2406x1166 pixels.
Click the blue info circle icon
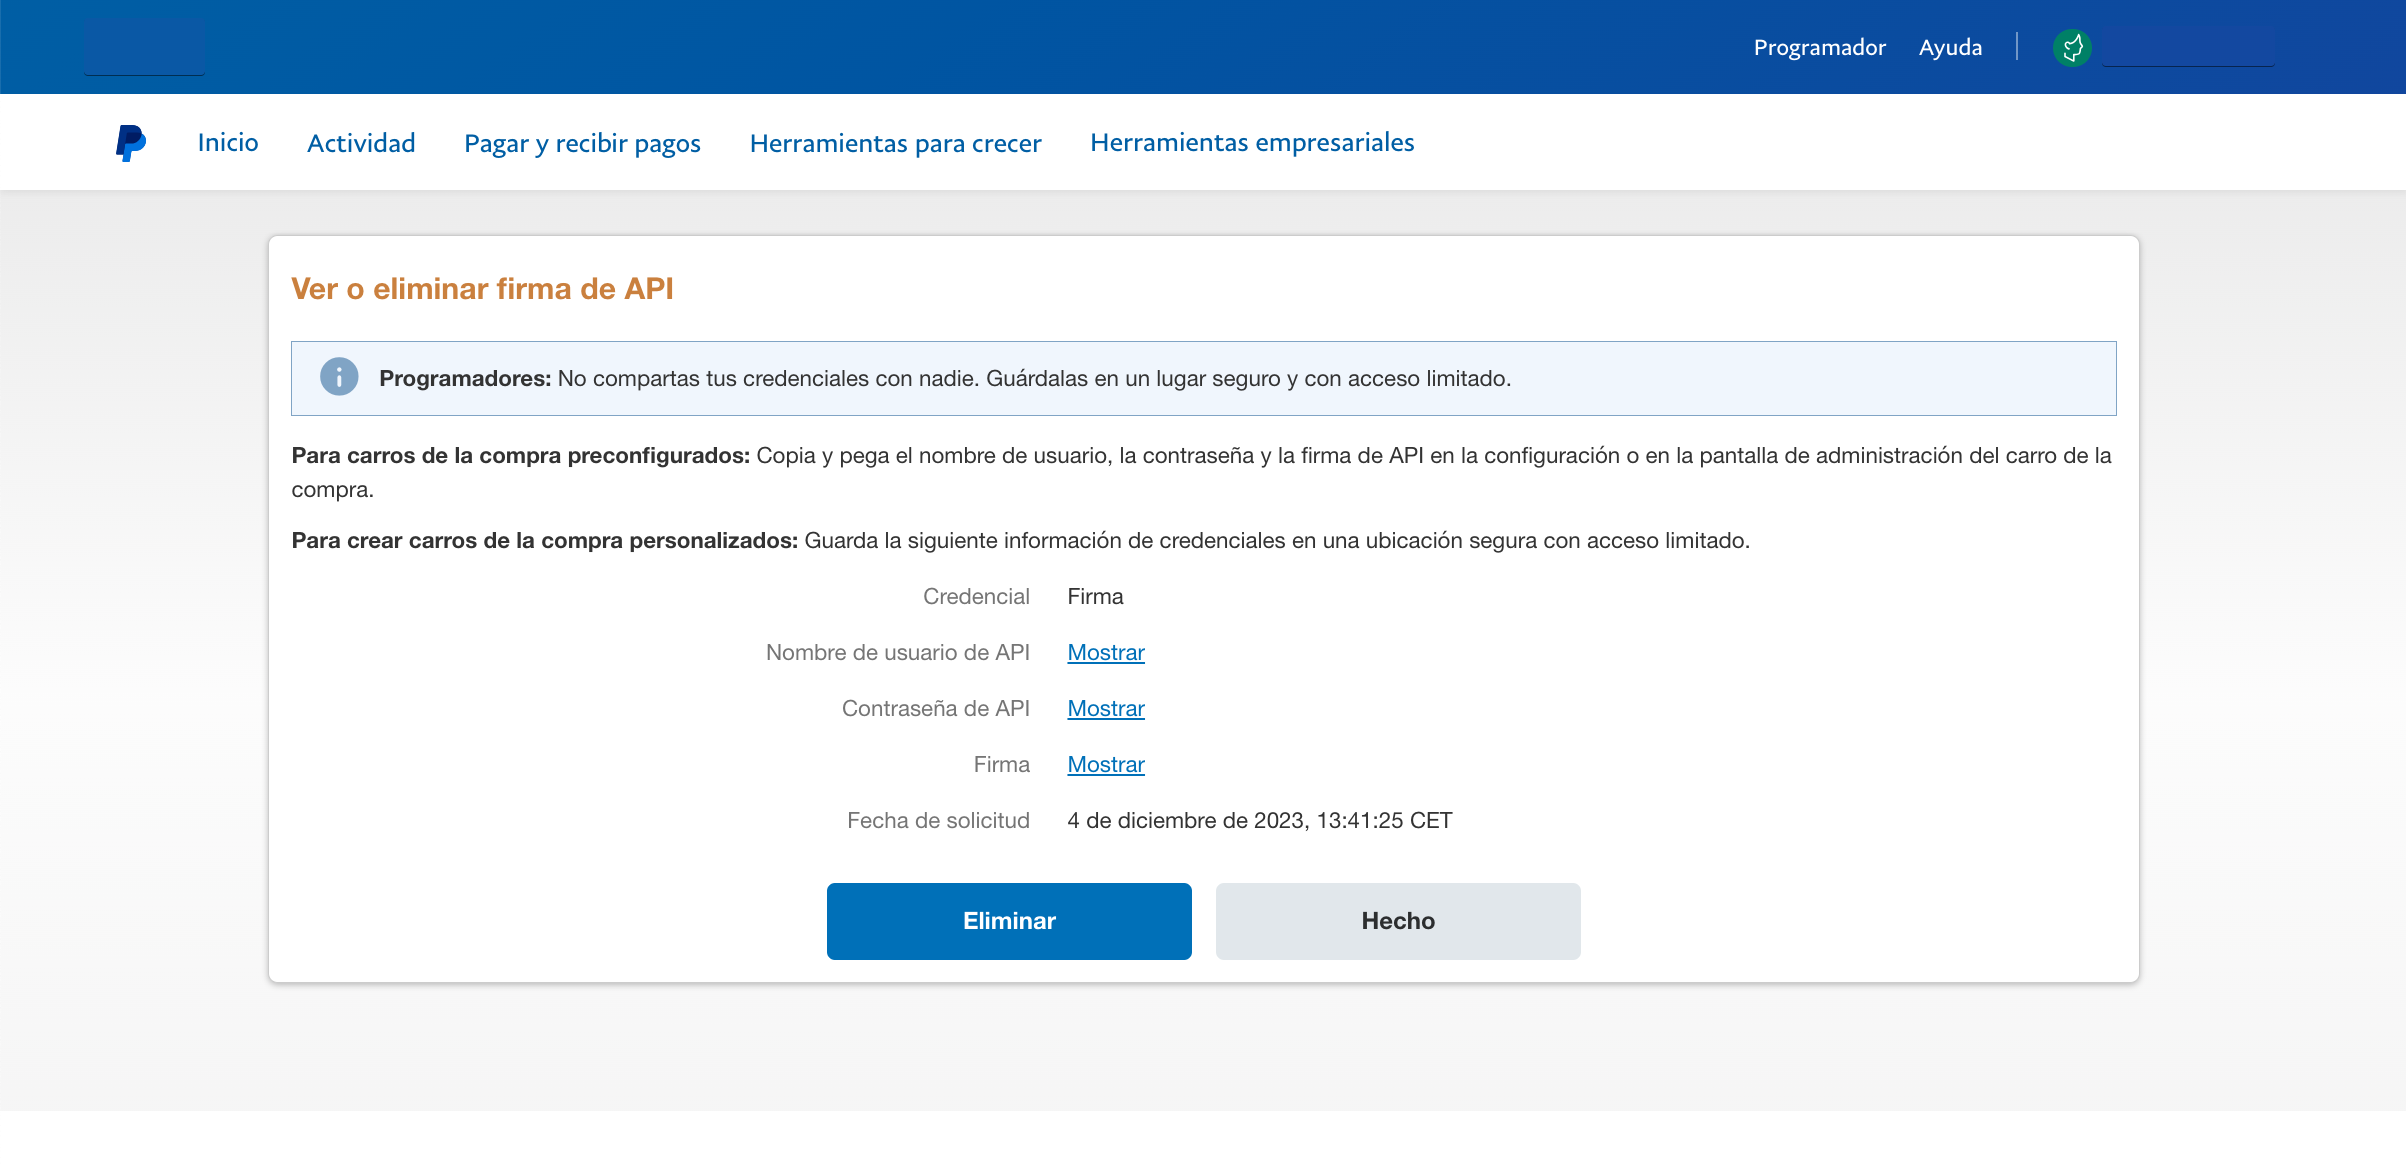coord(339,377)
